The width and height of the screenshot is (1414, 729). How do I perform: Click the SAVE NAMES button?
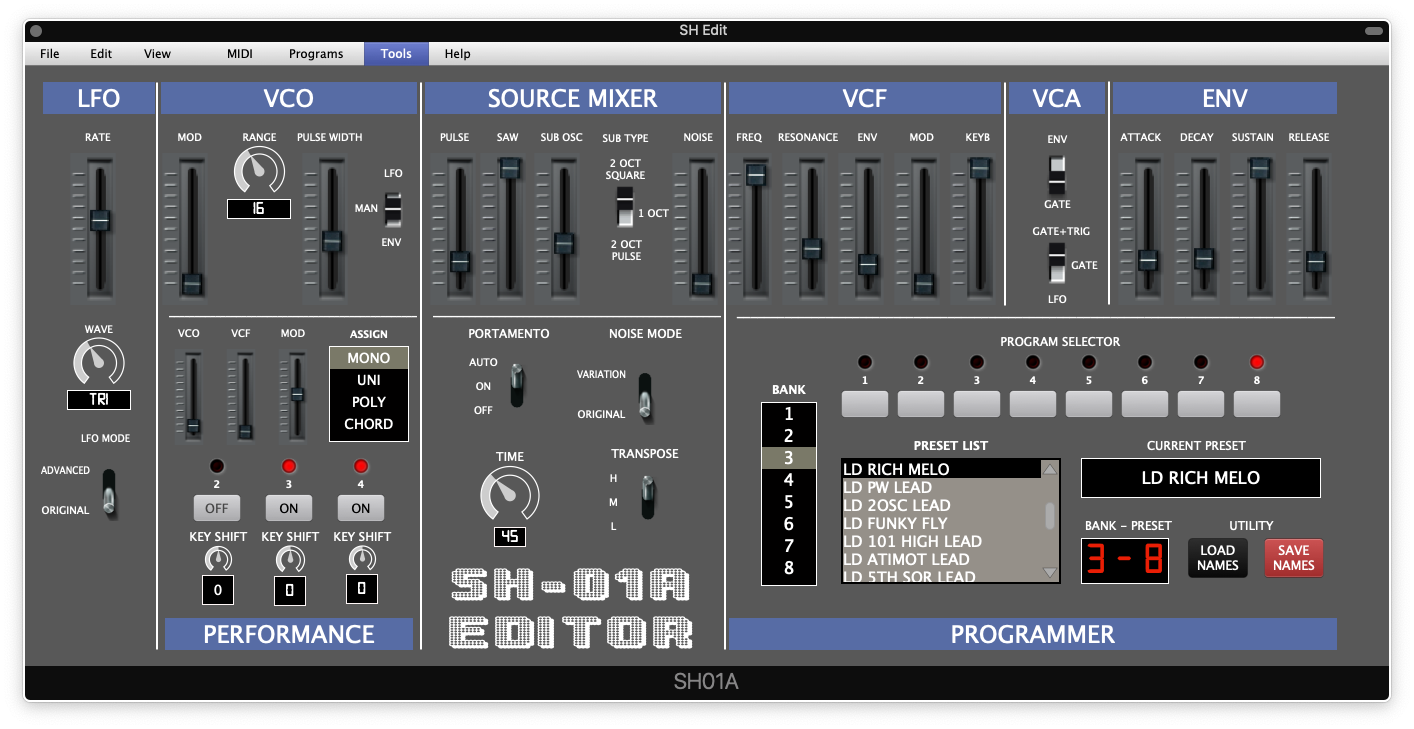point(1293,558)
